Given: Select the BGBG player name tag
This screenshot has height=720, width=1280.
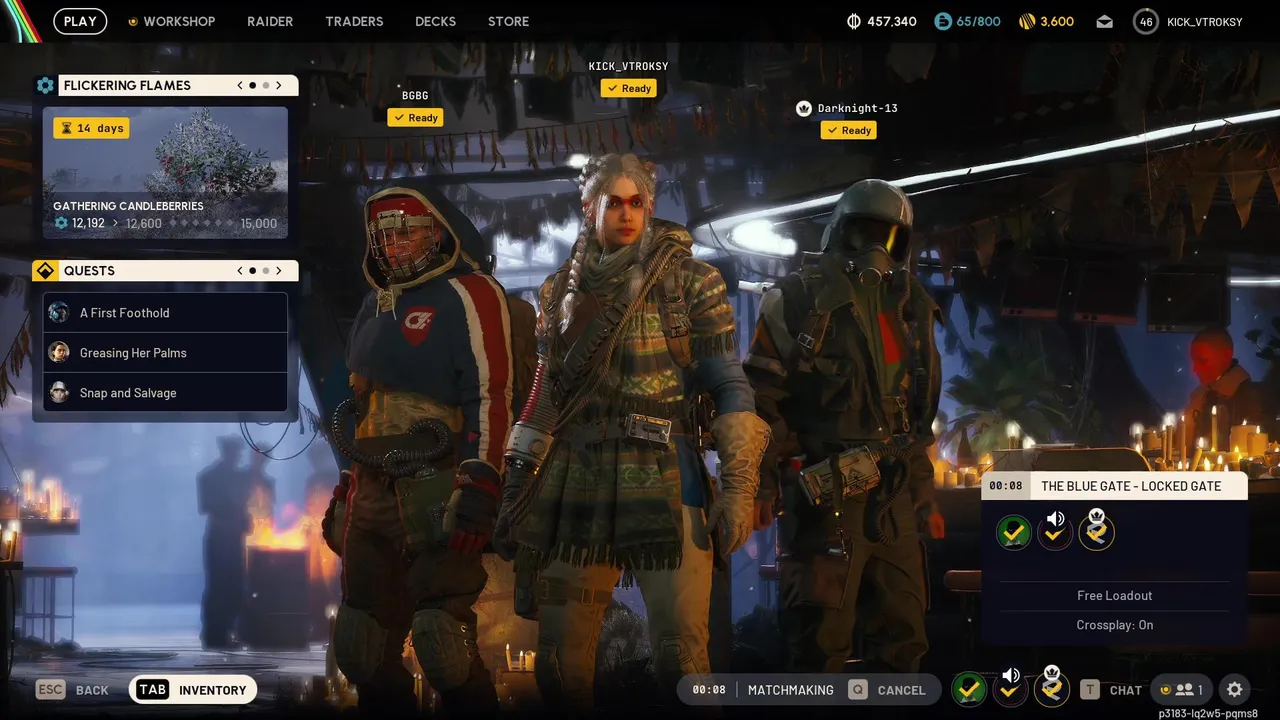Looking at the screenshot, I should [415, 96].
